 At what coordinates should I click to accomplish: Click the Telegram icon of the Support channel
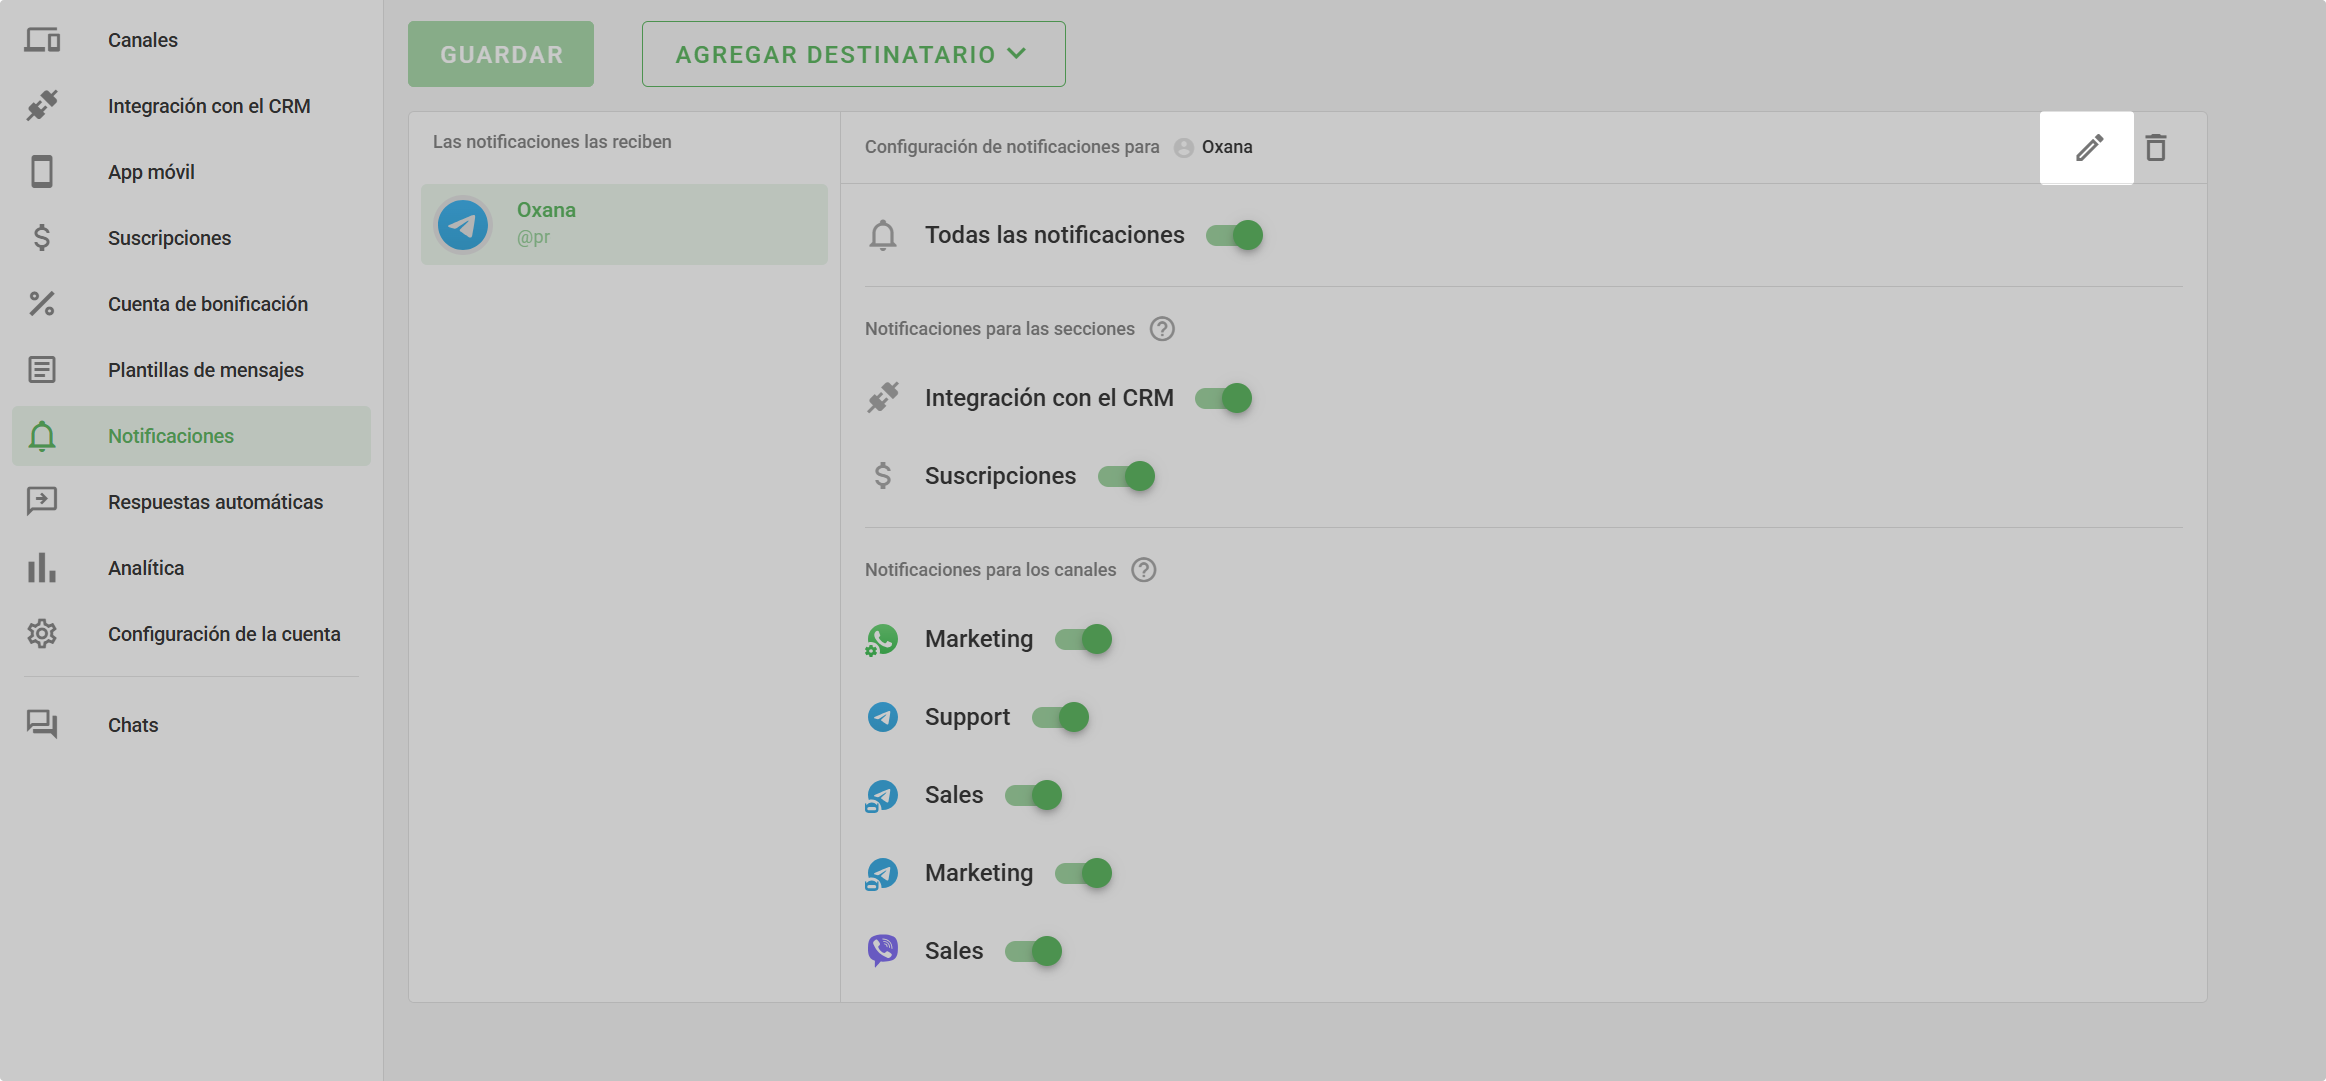click(x=883, y=717)
